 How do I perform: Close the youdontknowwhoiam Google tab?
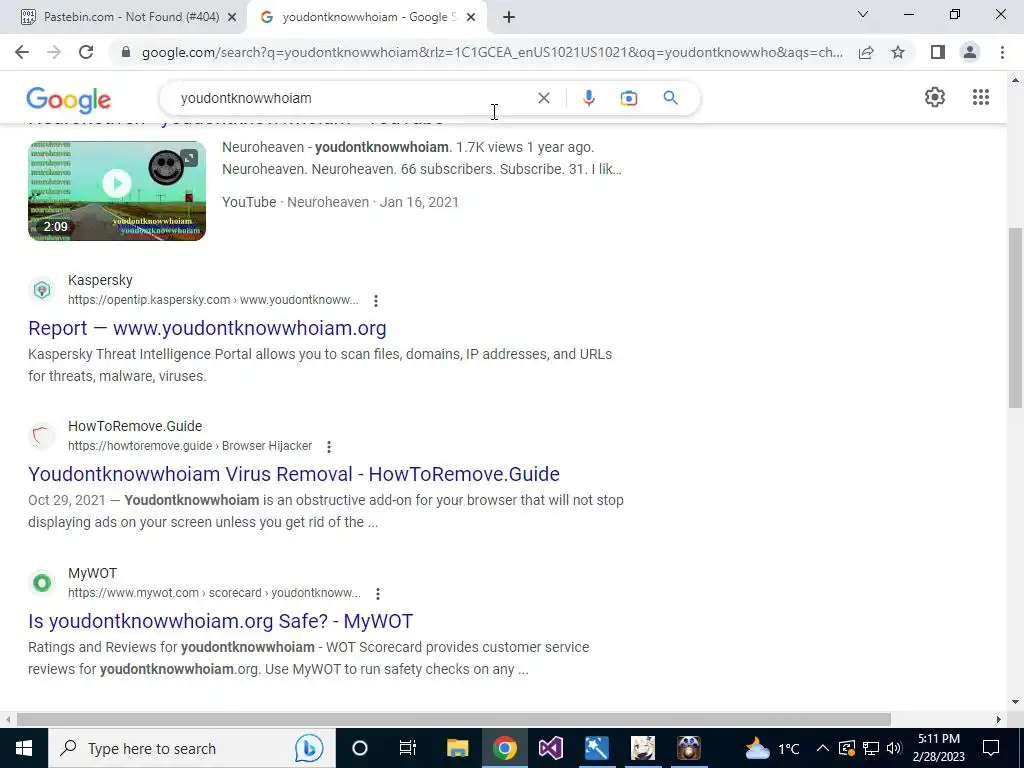(471, 17)
